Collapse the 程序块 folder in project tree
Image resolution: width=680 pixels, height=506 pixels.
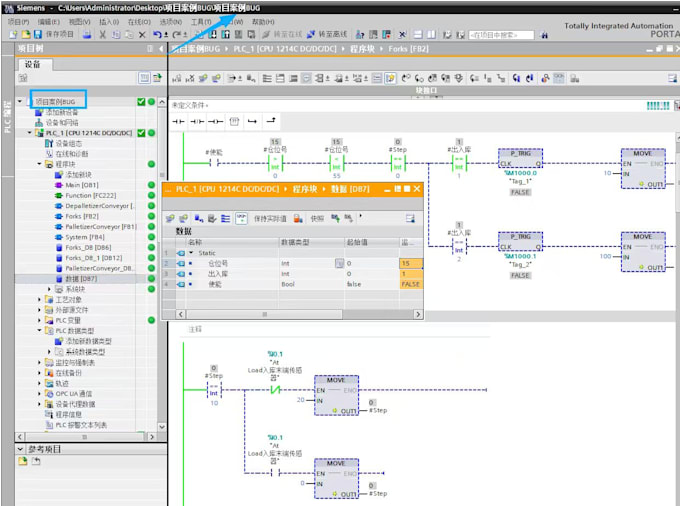pyautogui.click(x=39, y=164)
